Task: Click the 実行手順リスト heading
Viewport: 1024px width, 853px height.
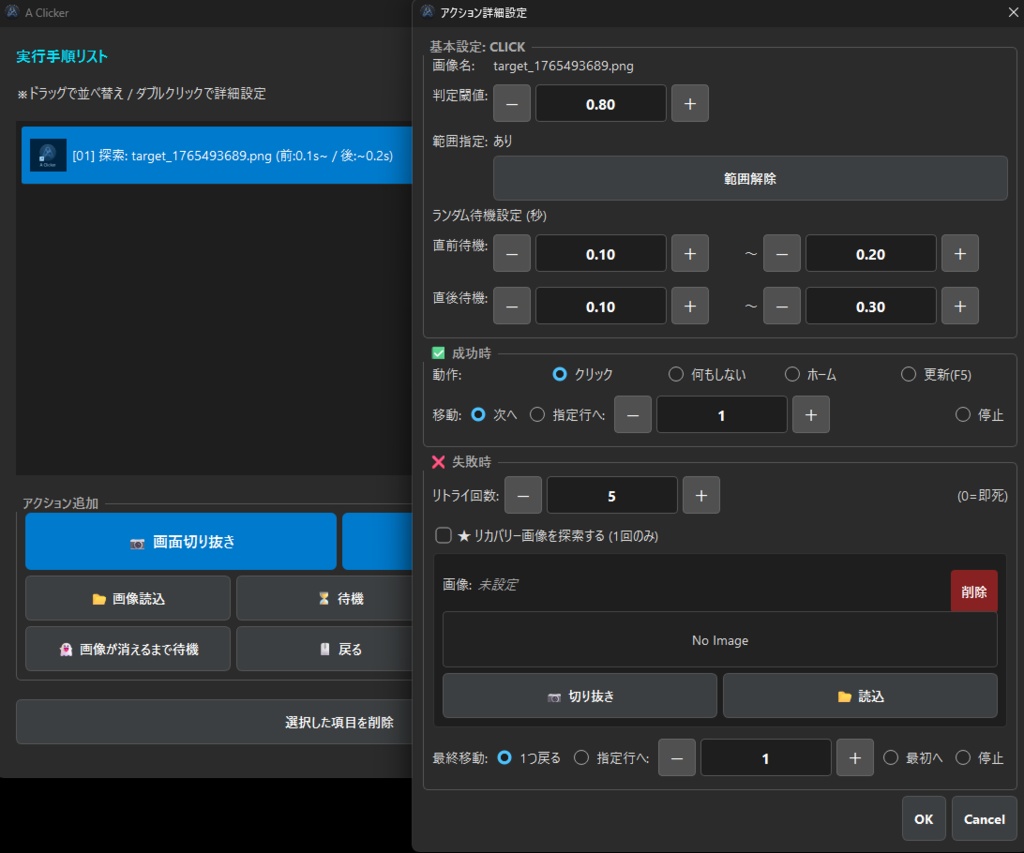Action: 62,56
